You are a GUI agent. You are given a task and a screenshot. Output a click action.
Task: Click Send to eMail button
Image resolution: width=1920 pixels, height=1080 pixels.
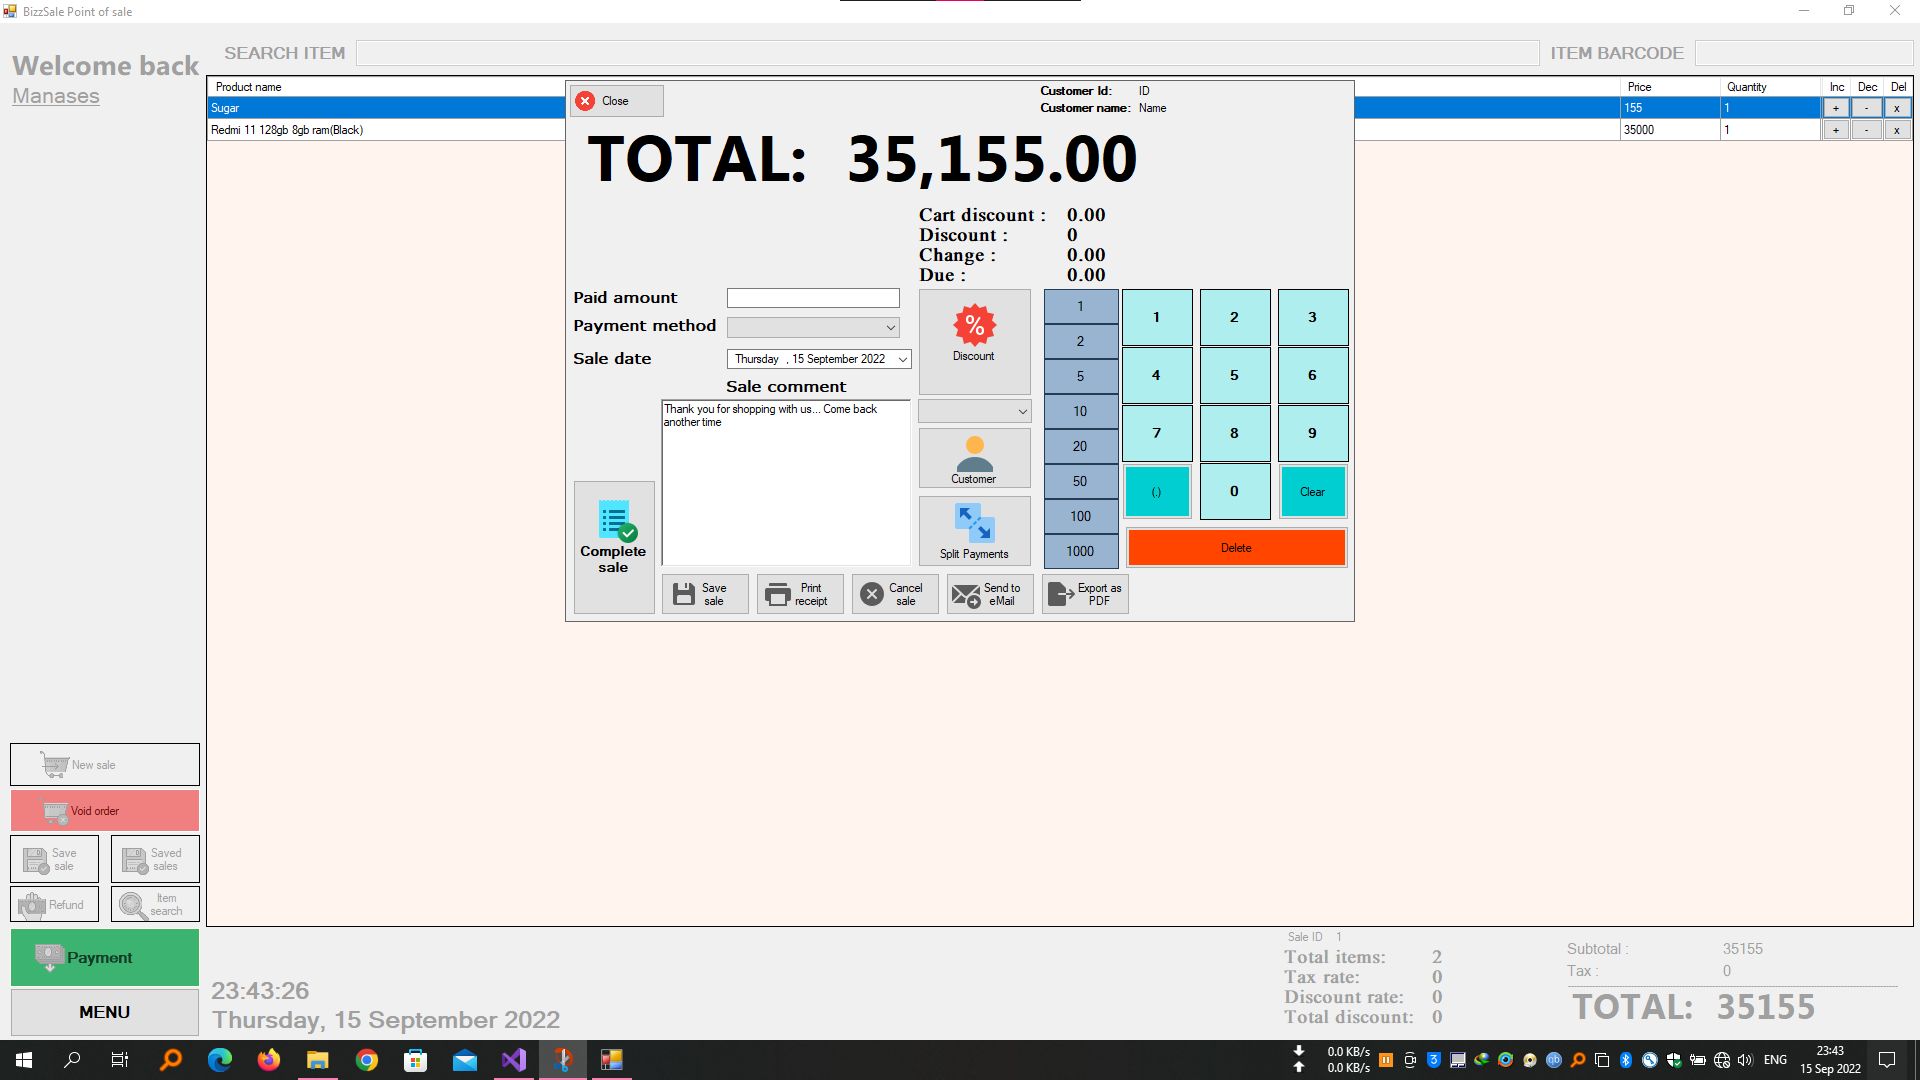(x=990, y=594)
